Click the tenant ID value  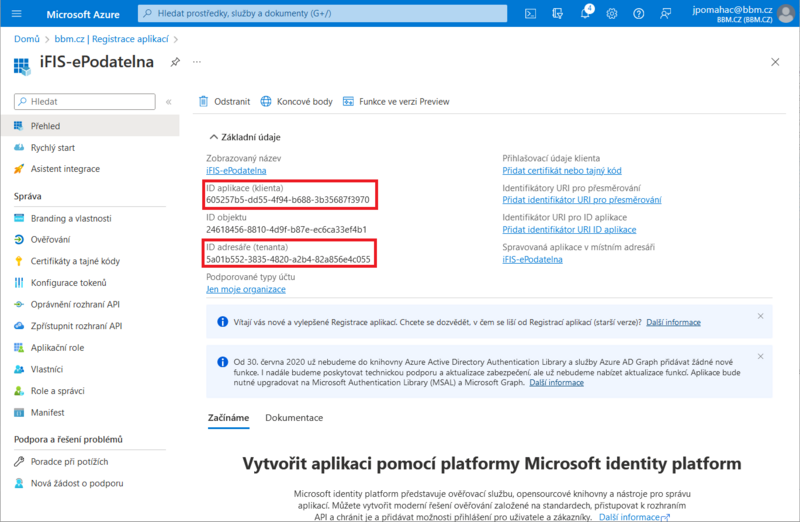click(x=288, y=259)
